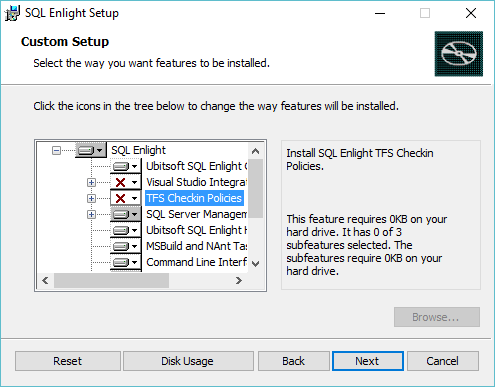Image resolution: width=495 pixels, height=387 pixels.
Task: Open install options icon for SQL Enlight root
Action: (91, 150)
